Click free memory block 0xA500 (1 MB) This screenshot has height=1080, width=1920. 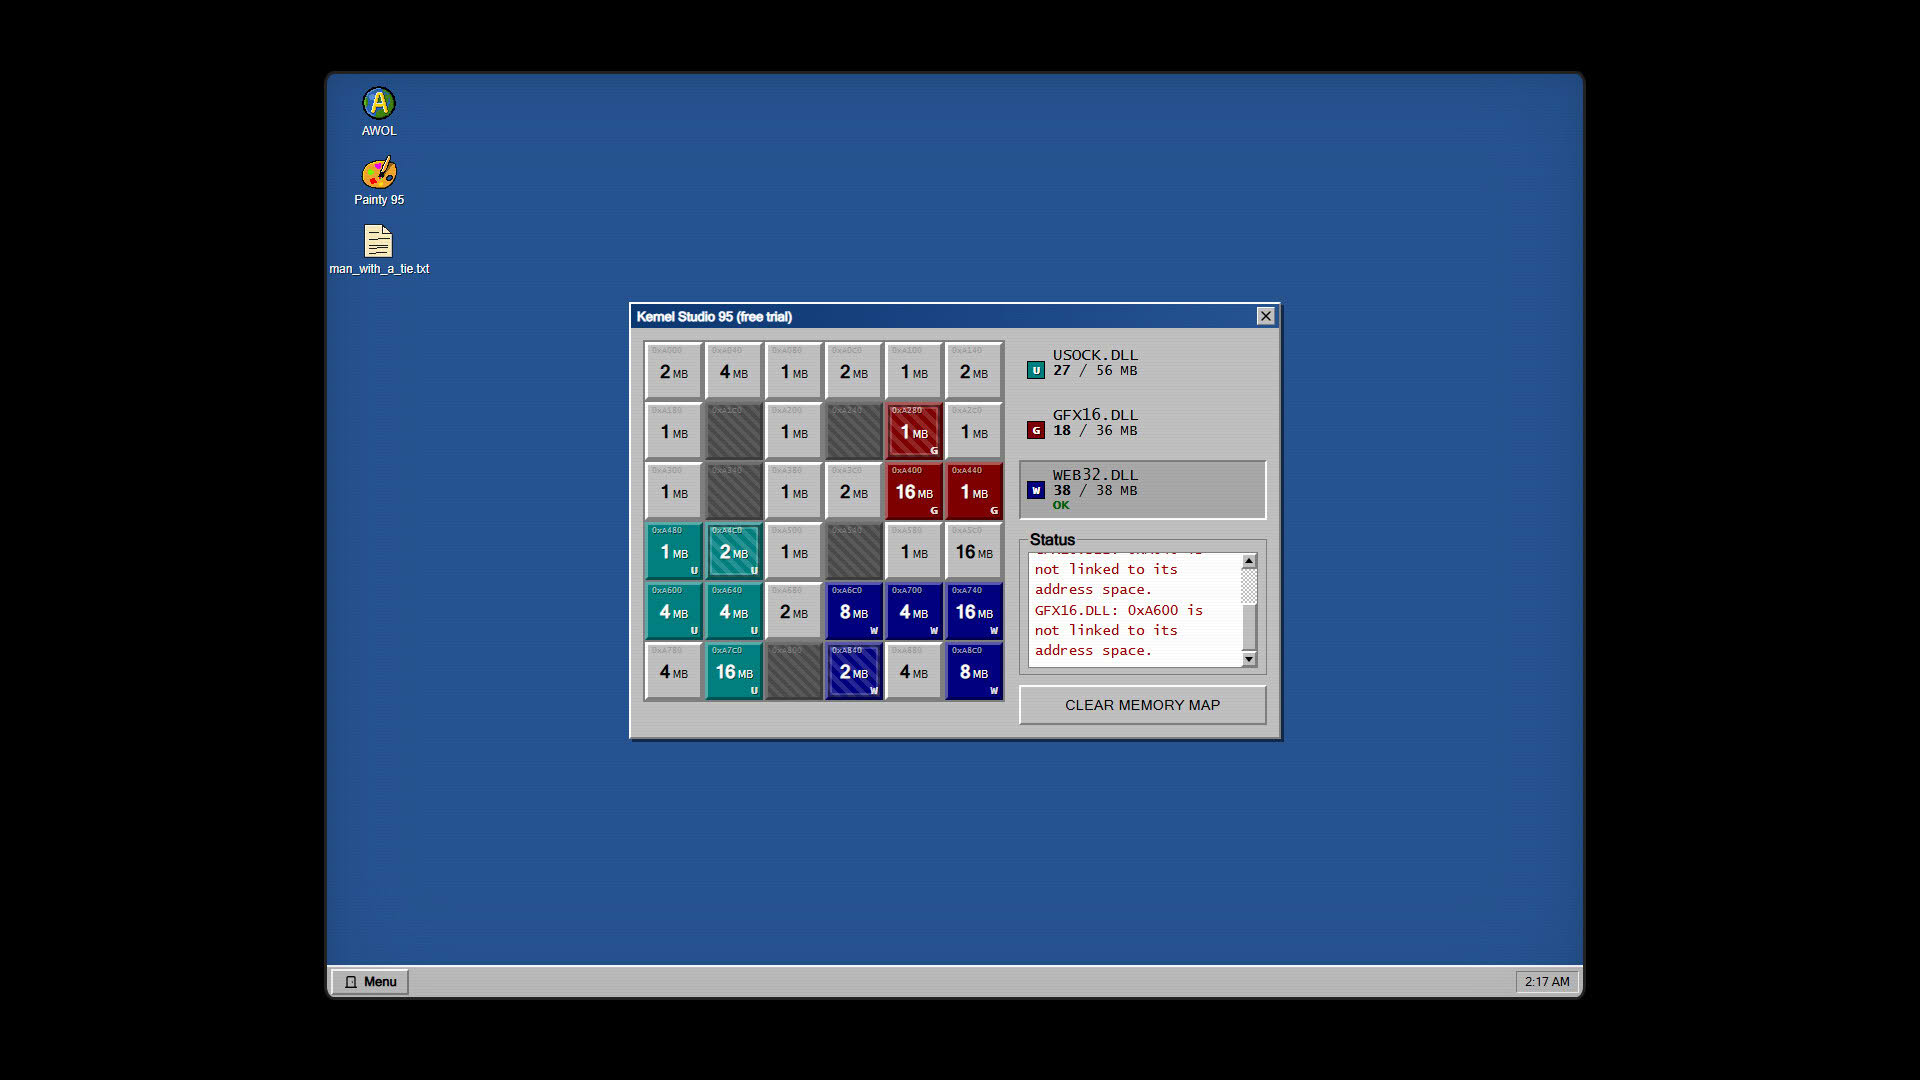(x=794, y=551)
